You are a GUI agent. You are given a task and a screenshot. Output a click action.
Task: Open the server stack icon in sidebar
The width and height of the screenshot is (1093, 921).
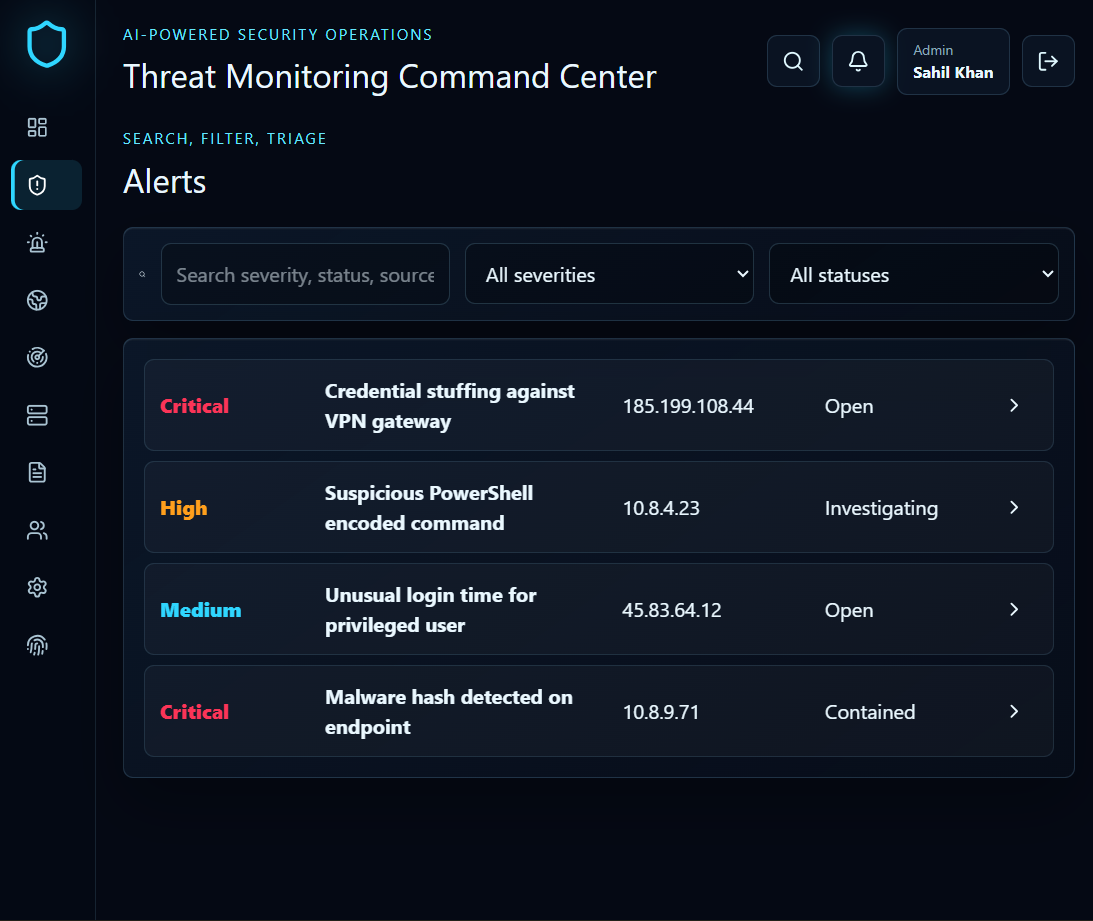point(37,416)
